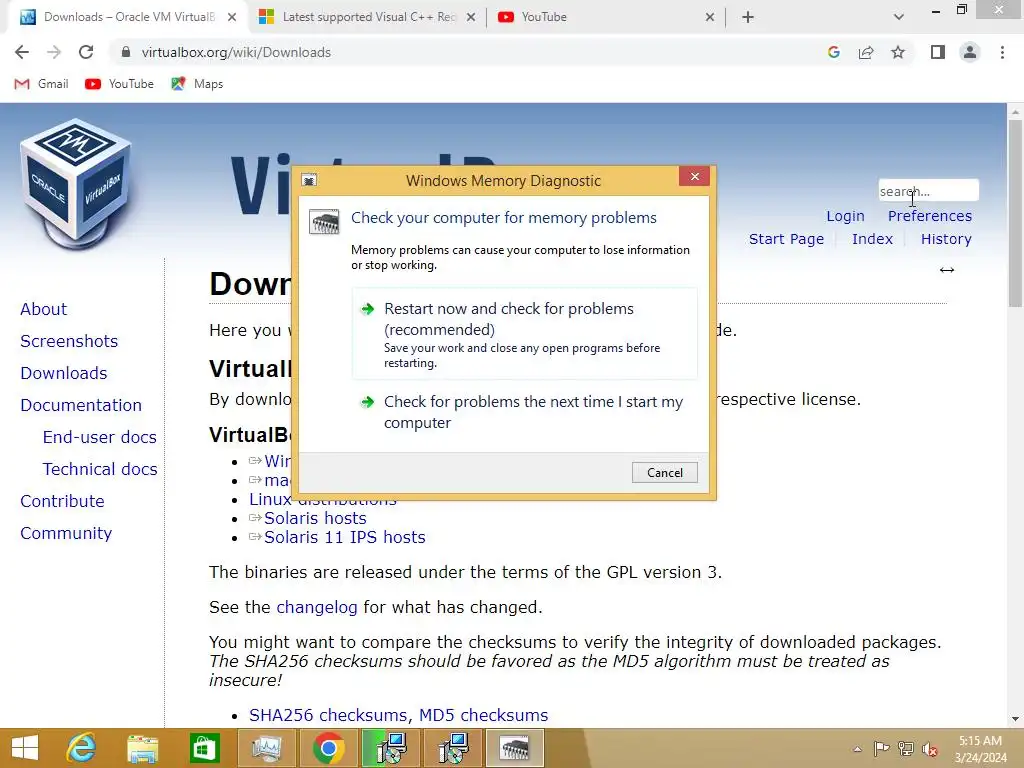Open the Maps bookmark
The image size is (1024, 768).
coord(197,84)
